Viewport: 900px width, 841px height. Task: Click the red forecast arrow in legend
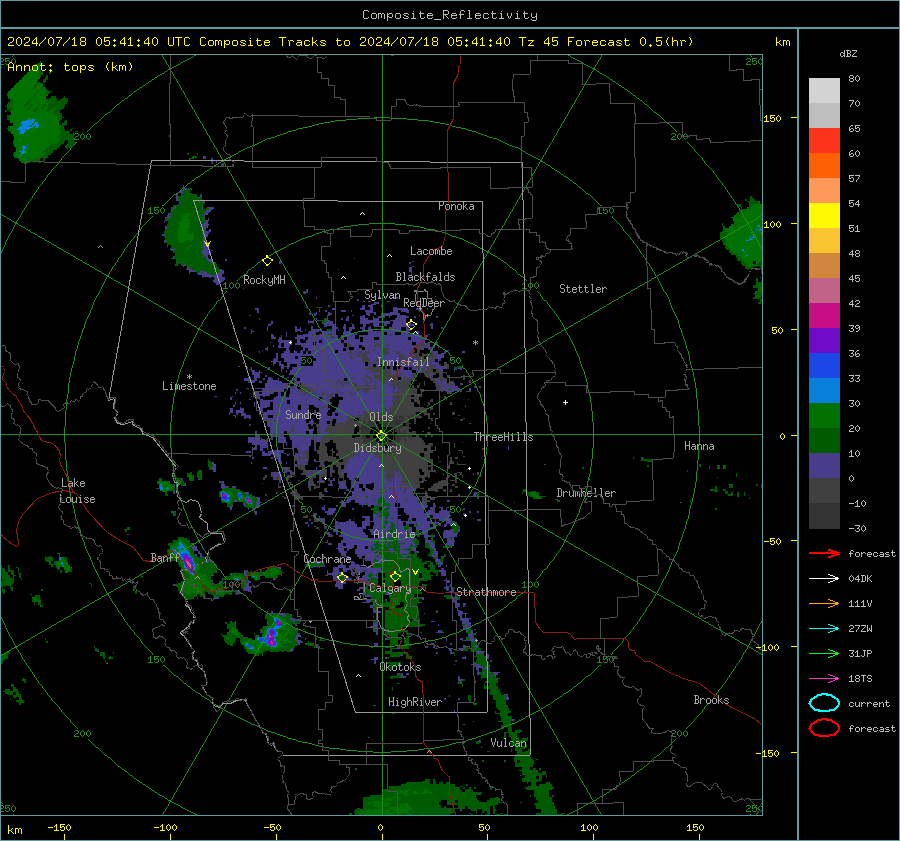[824, 553]
